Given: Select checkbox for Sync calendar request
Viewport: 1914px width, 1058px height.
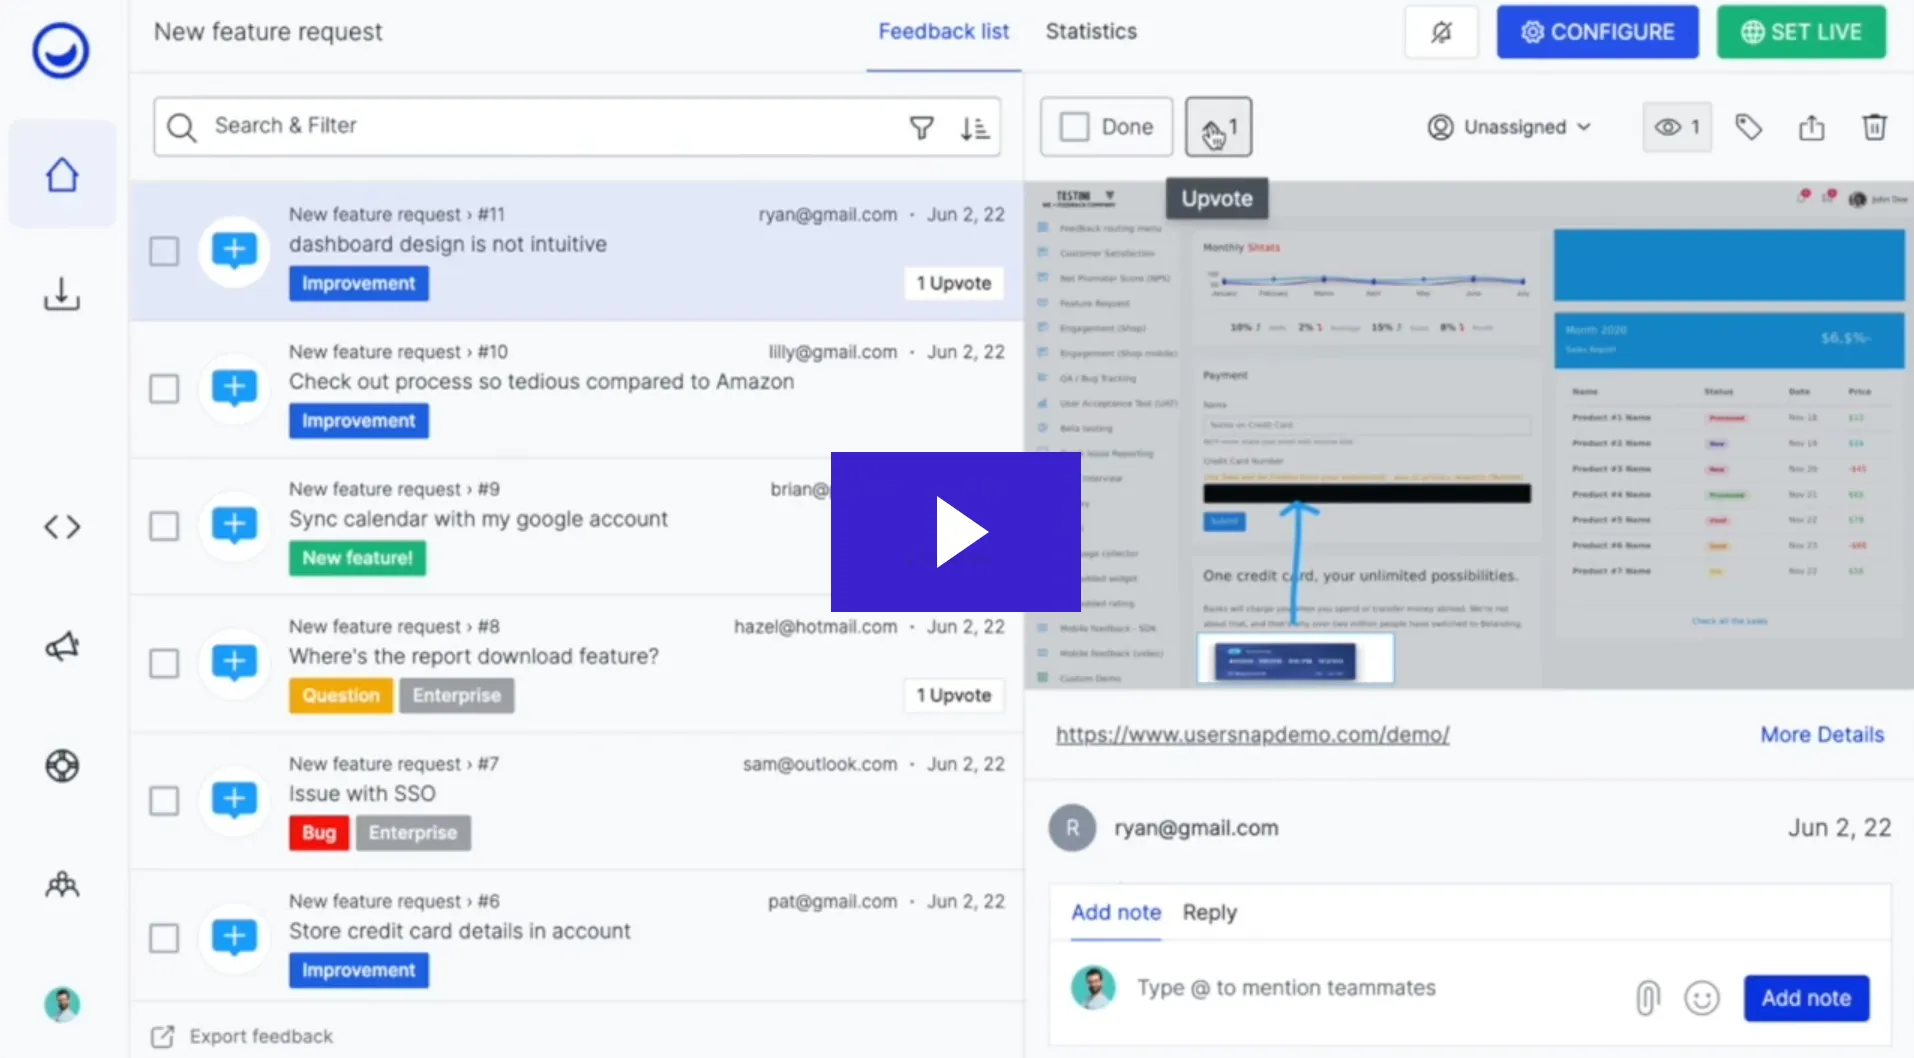Looking at the screenshot, I should pyautogui.click(x=164, y=525).
